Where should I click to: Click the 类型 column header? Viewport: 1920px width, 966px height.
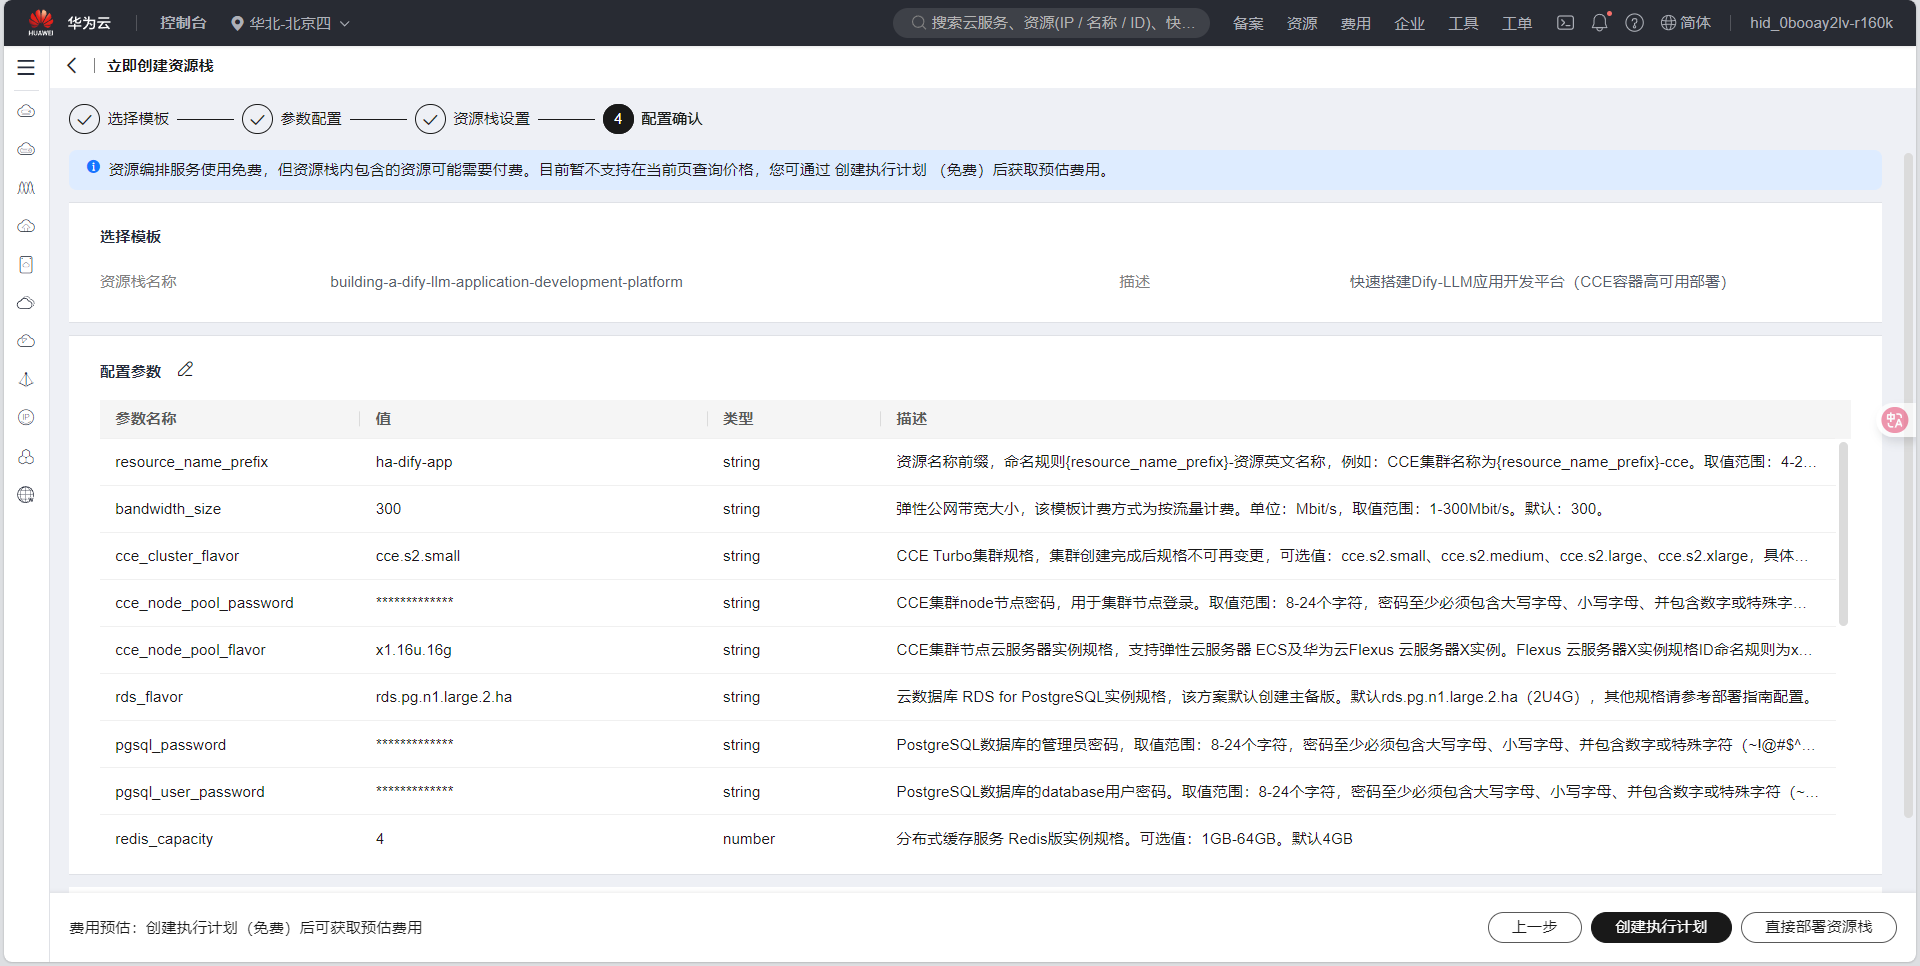click(x=738, y=419)
